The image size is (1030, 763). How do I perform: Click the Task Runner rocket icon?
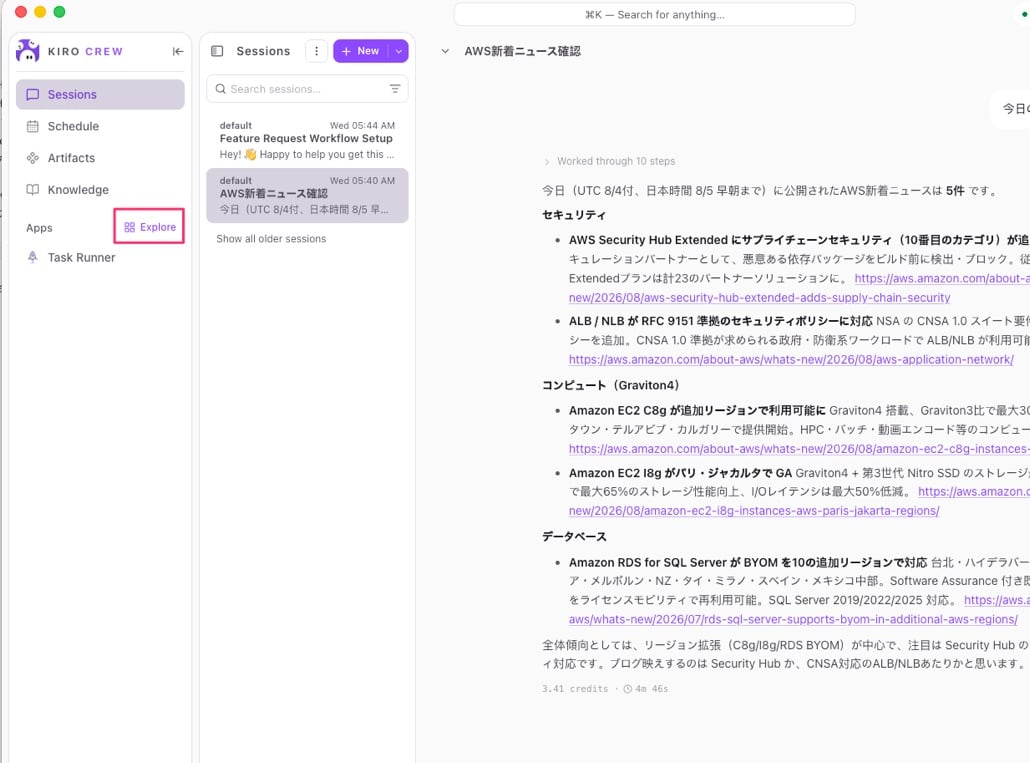(32, 257)
